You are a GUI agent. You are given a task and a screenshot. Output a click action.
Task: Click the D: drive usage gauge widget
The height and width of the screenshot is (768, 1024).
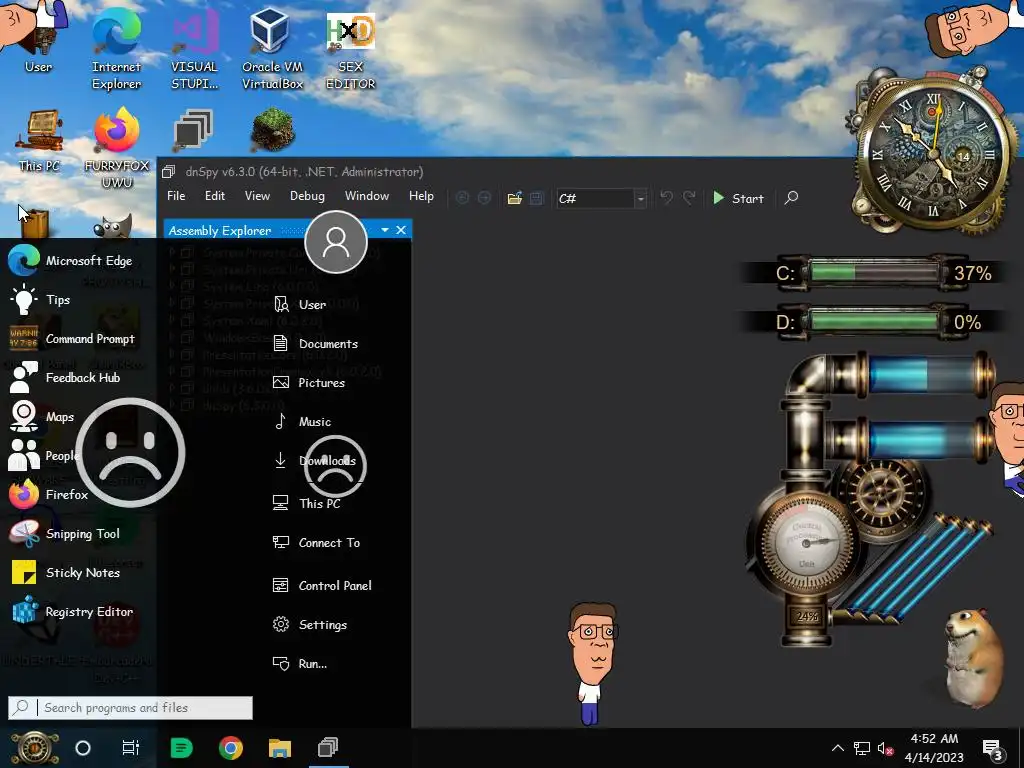point(876,322)
